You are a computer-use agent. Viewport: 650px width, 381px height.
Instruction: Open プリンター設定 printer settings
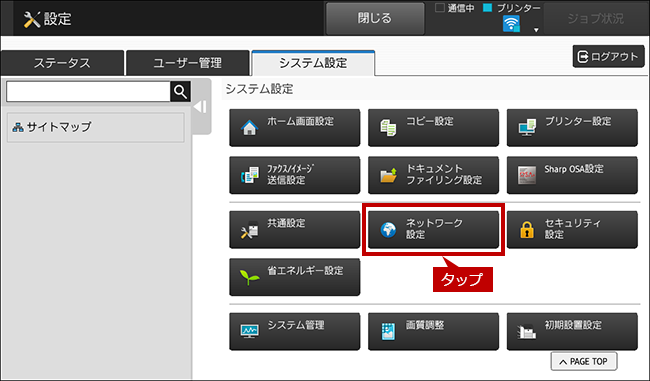572,128
